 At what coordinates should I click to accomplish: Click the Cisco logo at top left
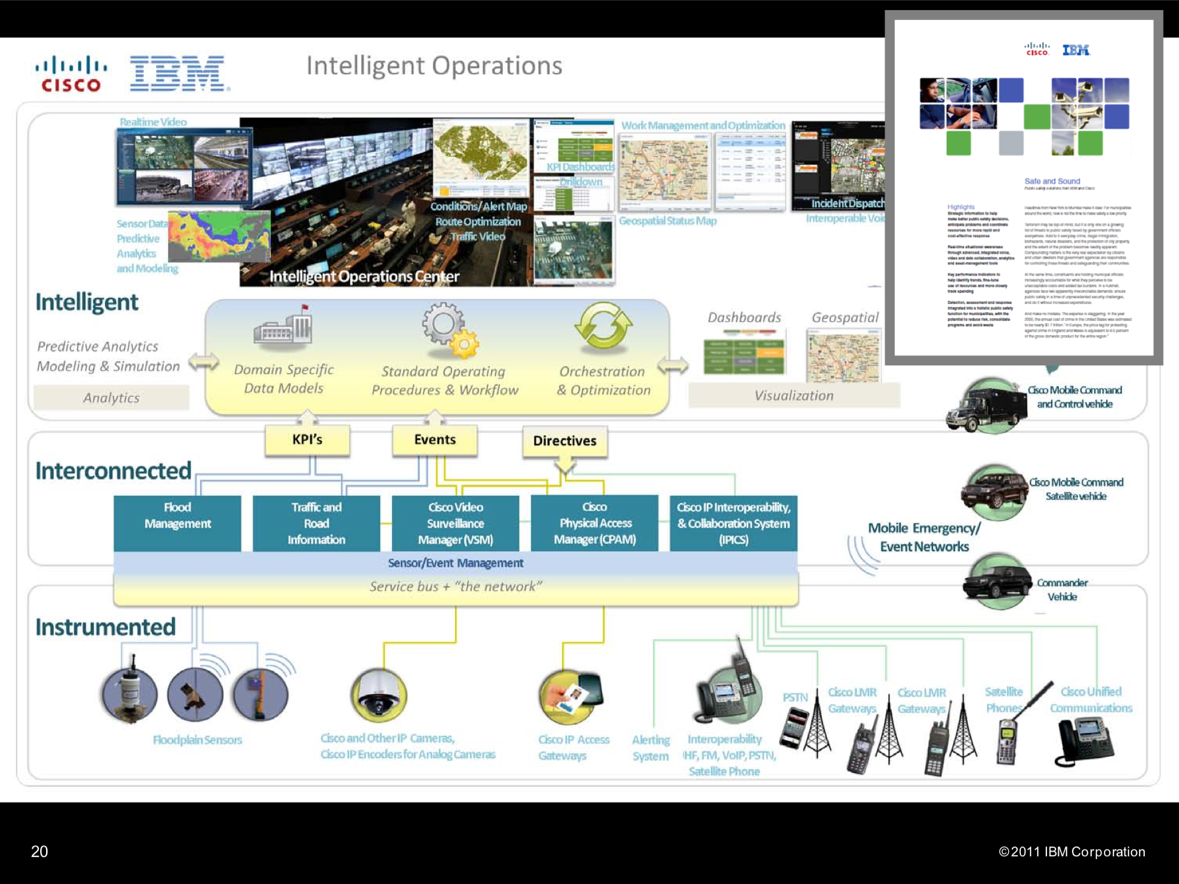[x=71, y=74]
